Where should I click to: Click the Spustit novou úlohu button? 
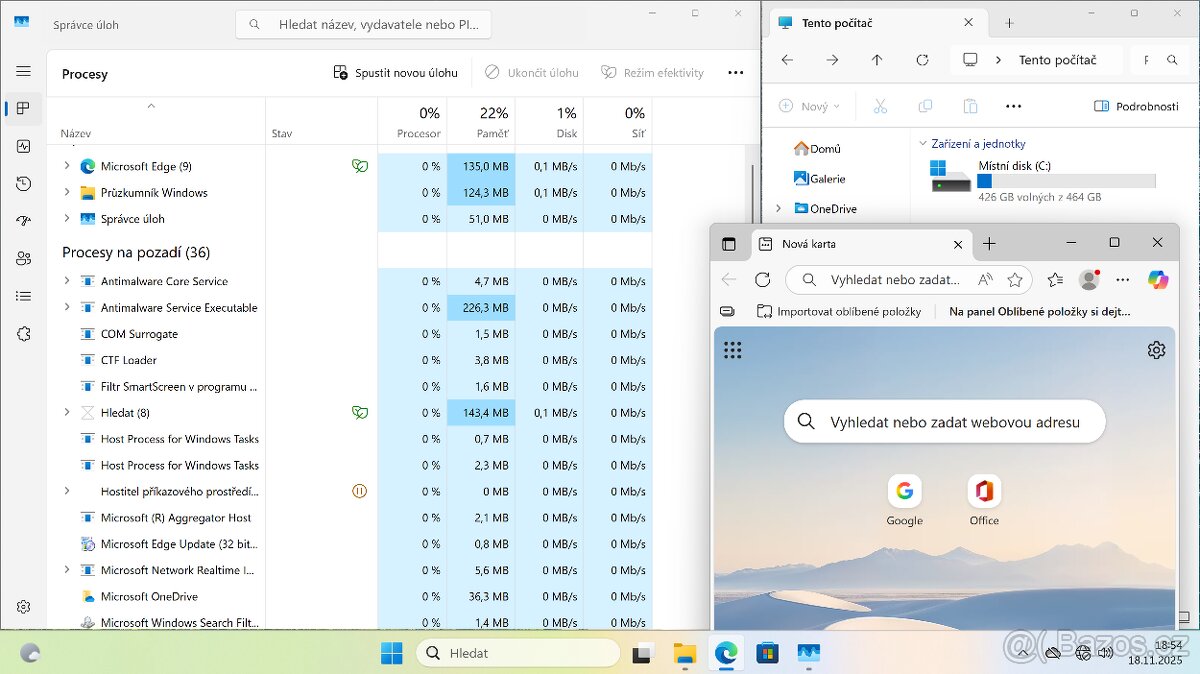(397, 72)
